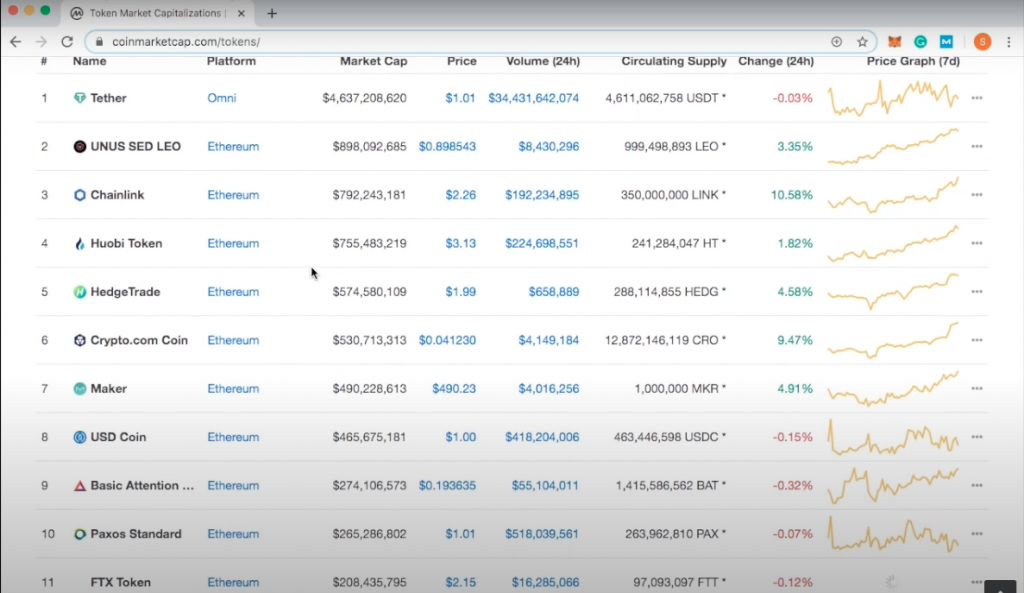Open a new browser tab

click(x=272, y=13)
